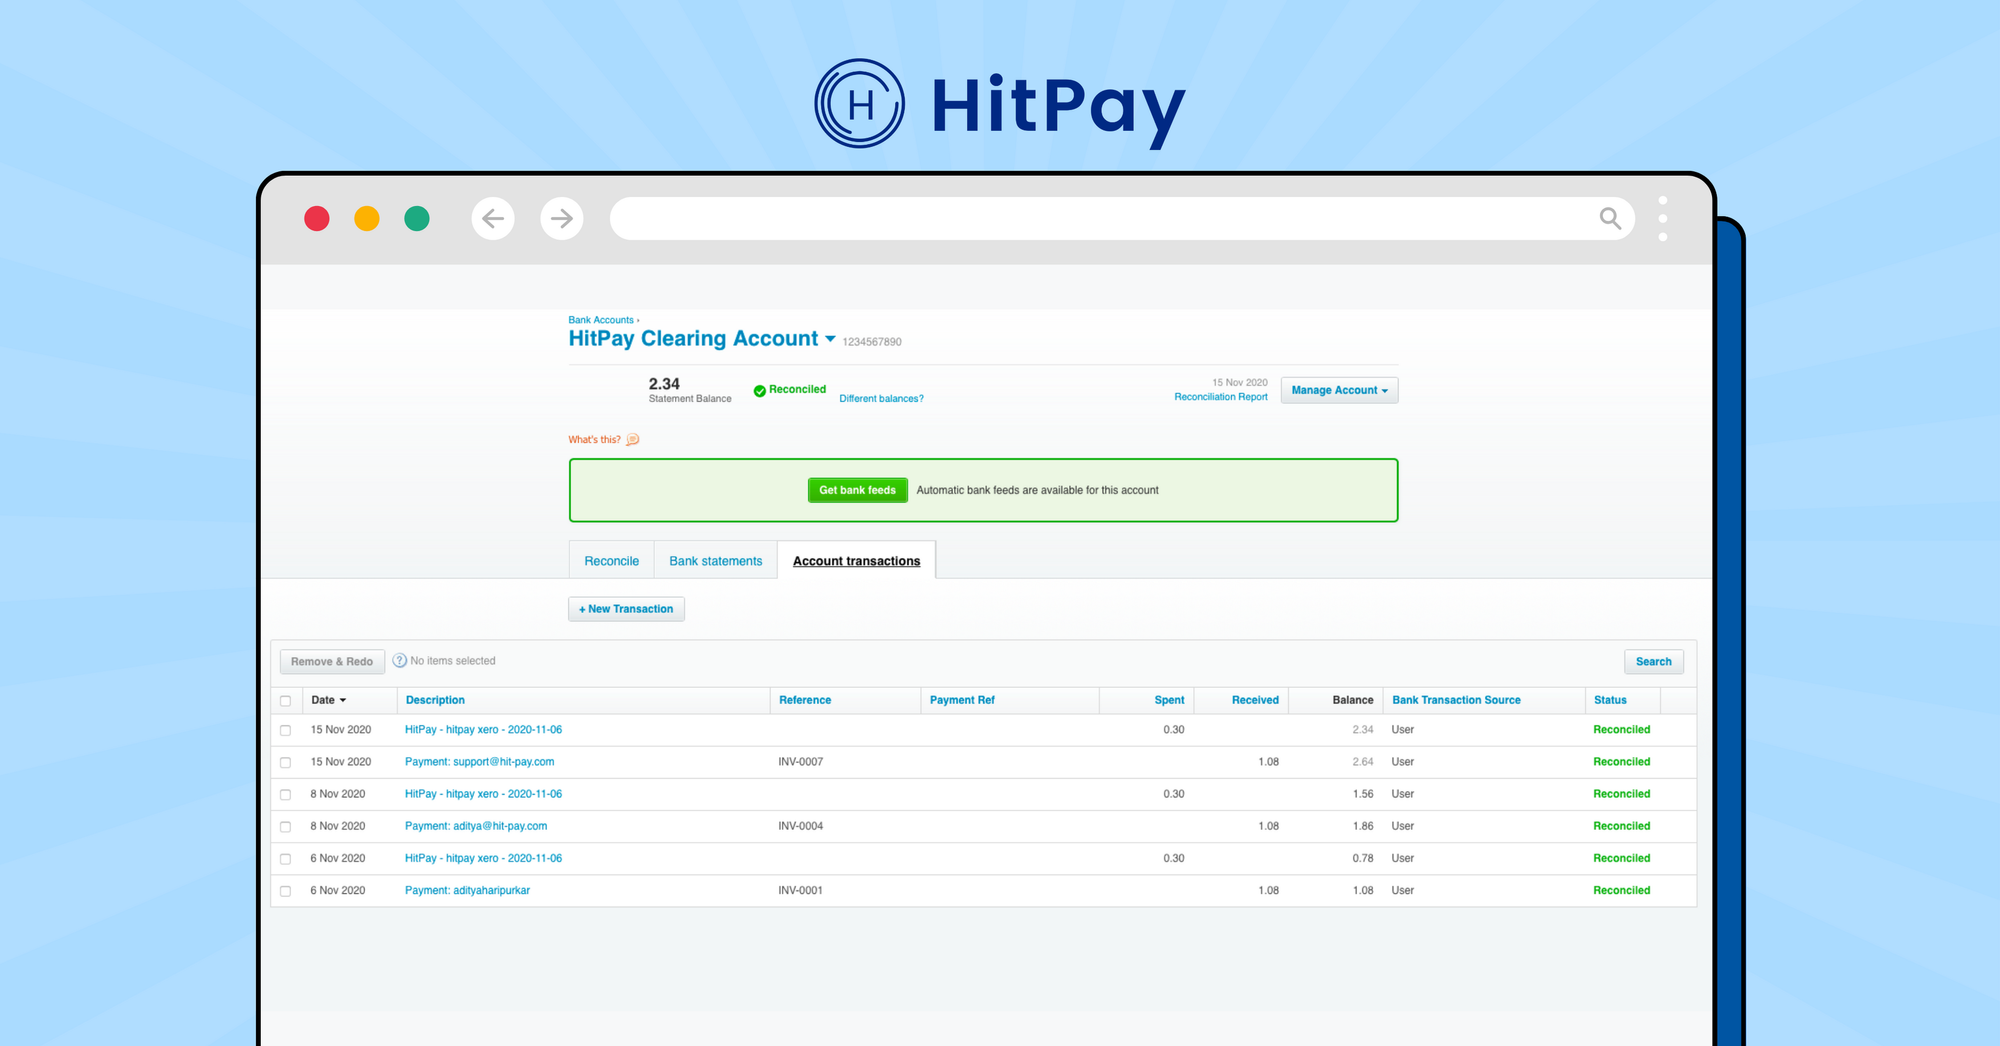Go to the Bank Accounts breadcrumb
The width and height of the screenshot is (2000, 1046).
click(x=601, y=320)
